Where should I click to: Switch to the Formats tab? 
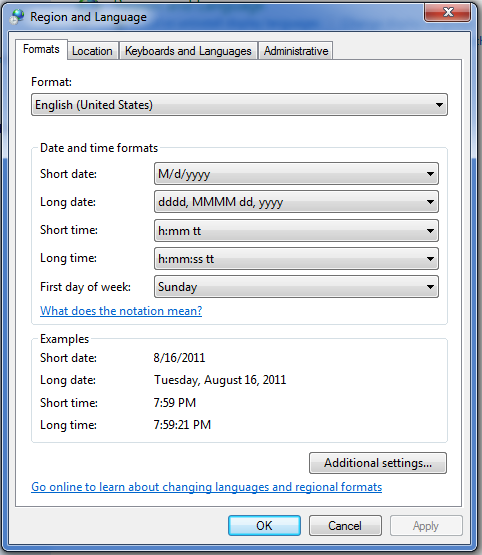pos(41,49)
